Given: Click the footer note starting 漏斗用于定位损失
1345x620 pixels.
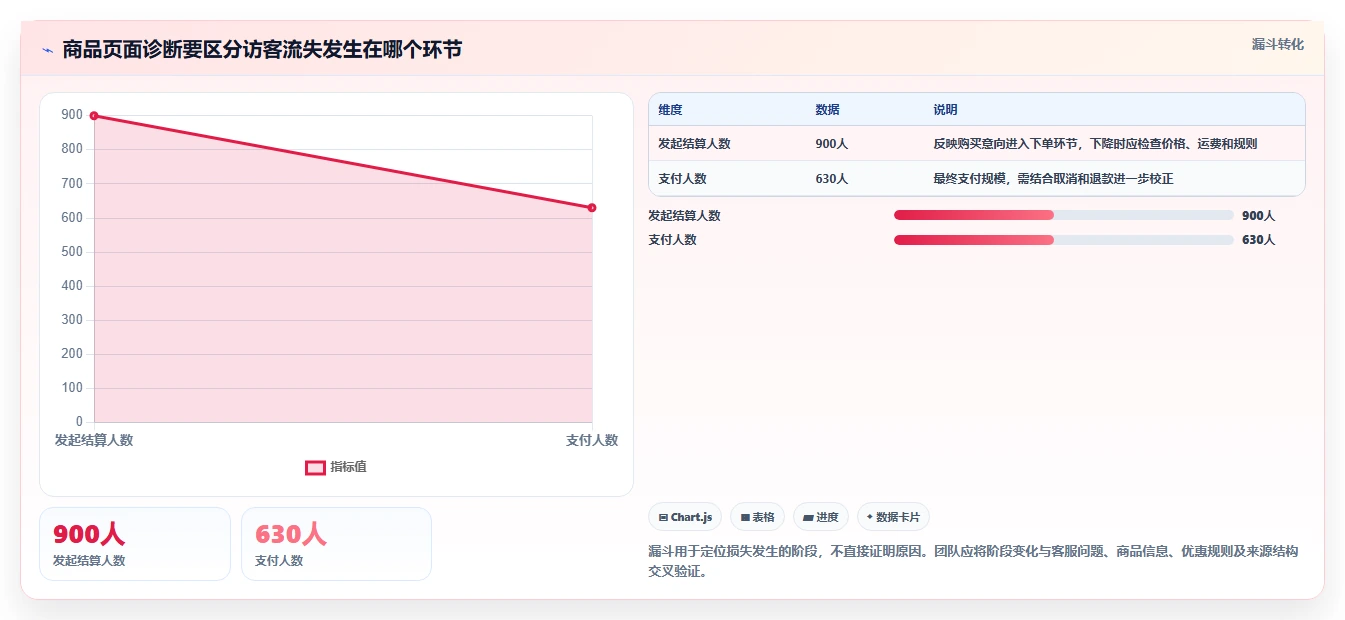Looking at the screenshot, I should tap(973, 561).
